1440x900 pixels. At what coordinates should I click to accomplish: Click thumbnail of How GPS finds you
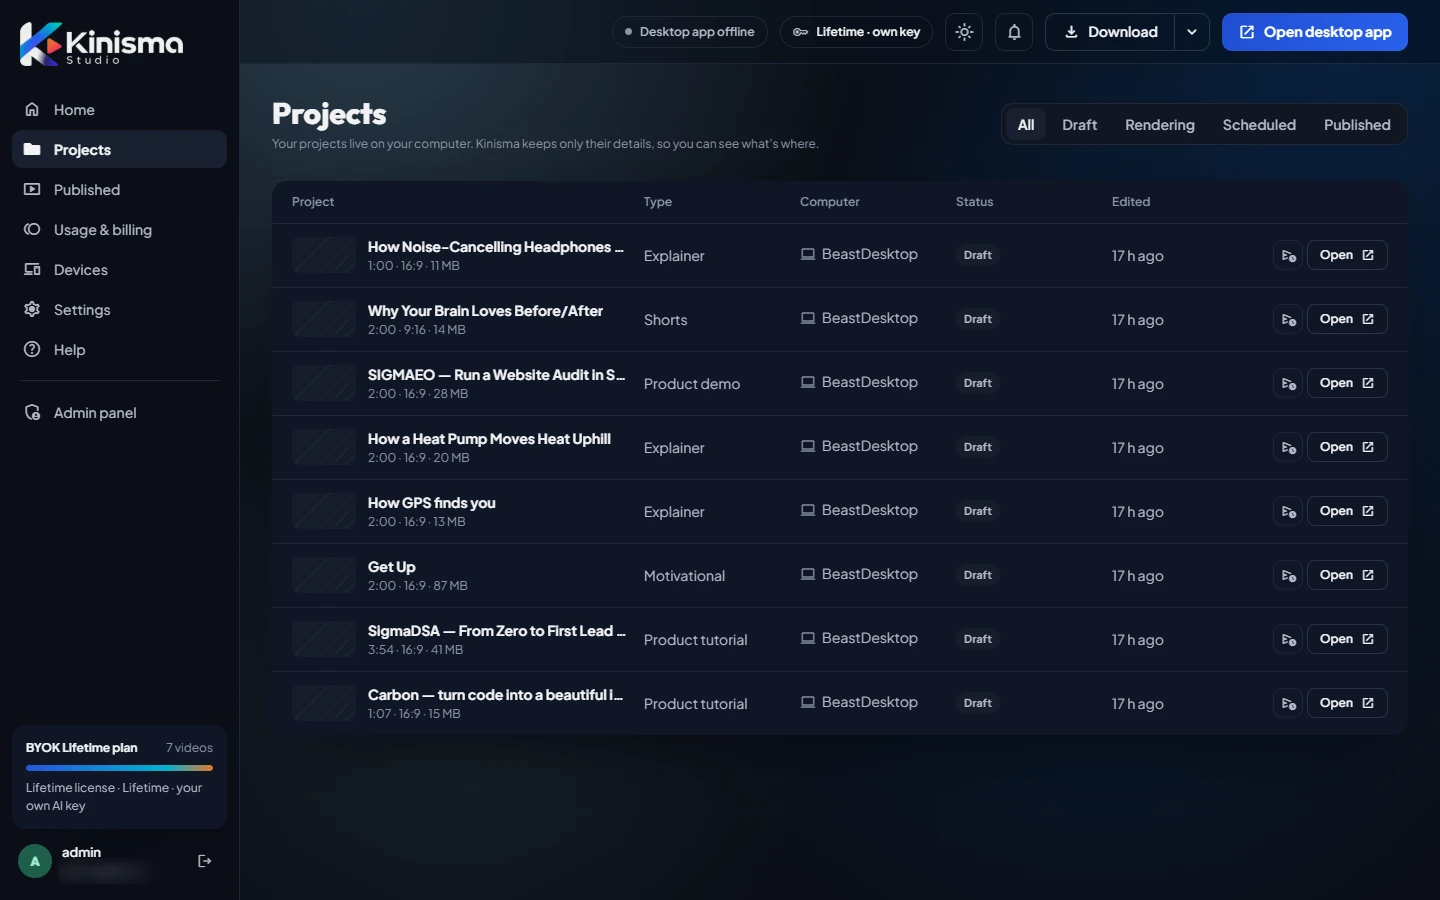tap(324, 511)
